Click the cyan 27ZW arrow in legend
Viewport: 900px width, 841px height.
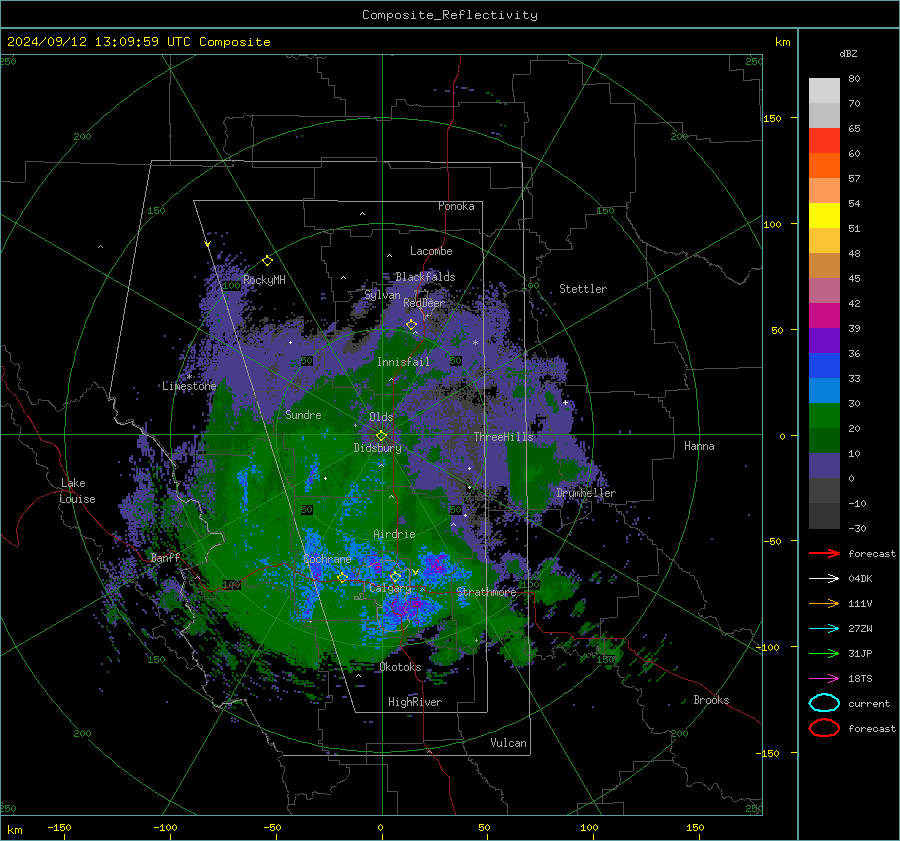coord(824,628)
